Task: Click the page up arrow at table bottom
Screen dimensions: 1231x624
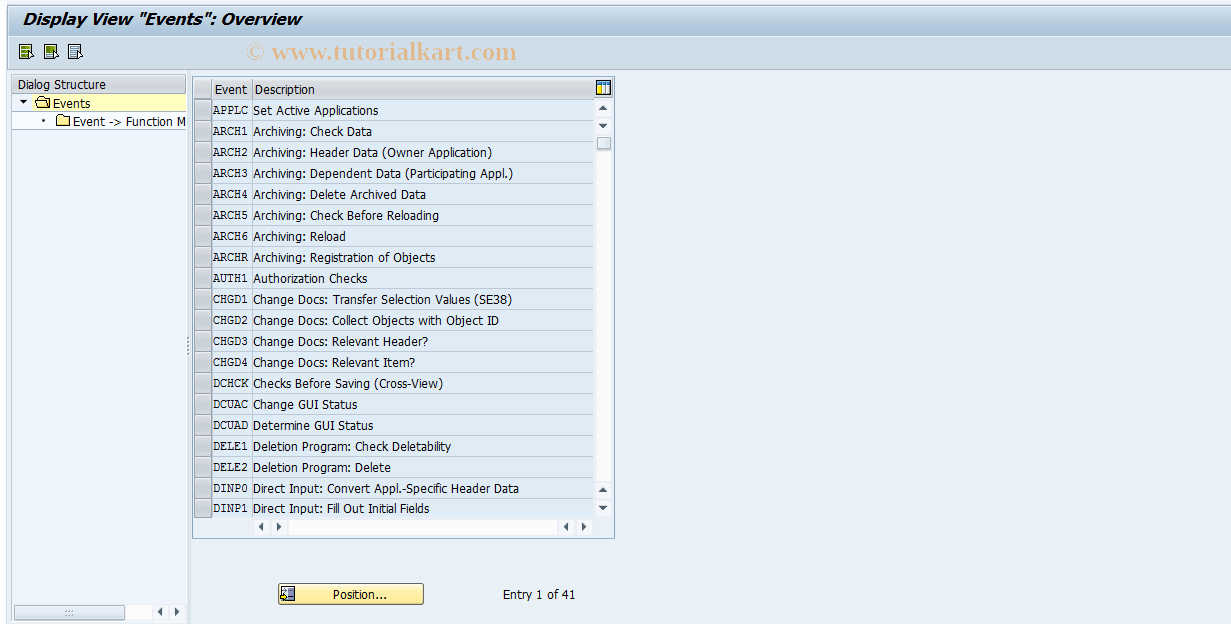Action: click(603, 490)
